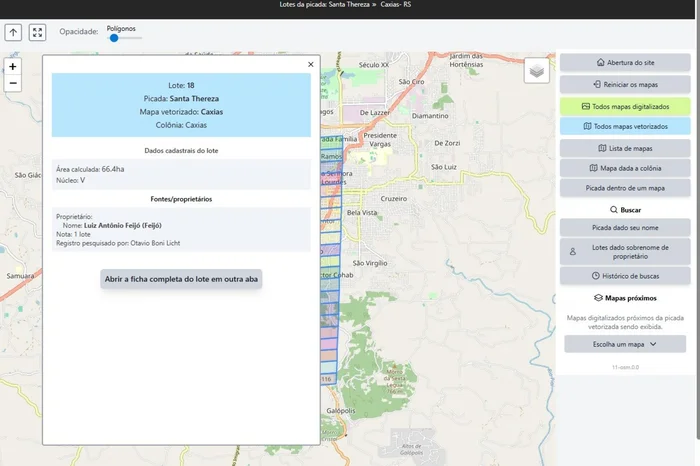
Task: View Histórico de buscas
Action: point(625,275)
